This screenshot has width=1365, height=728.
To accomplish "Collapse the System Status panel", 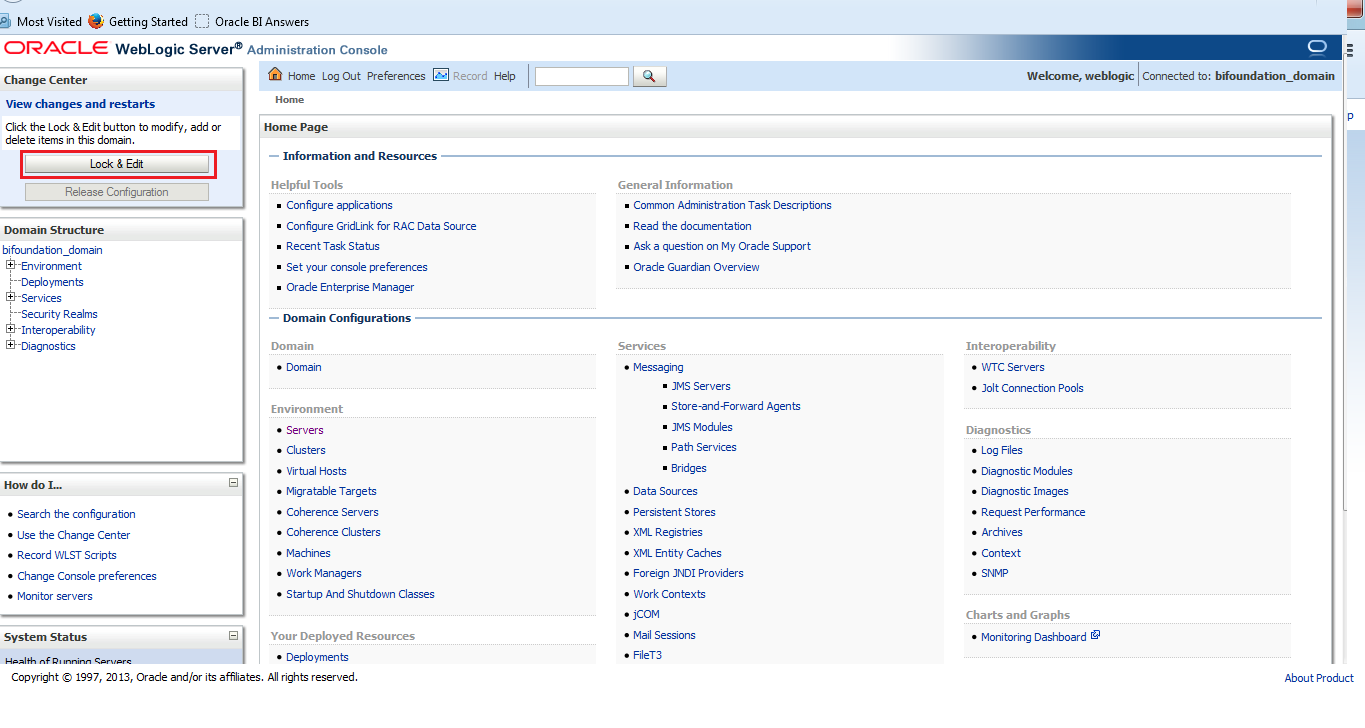I will pos(233,635).
